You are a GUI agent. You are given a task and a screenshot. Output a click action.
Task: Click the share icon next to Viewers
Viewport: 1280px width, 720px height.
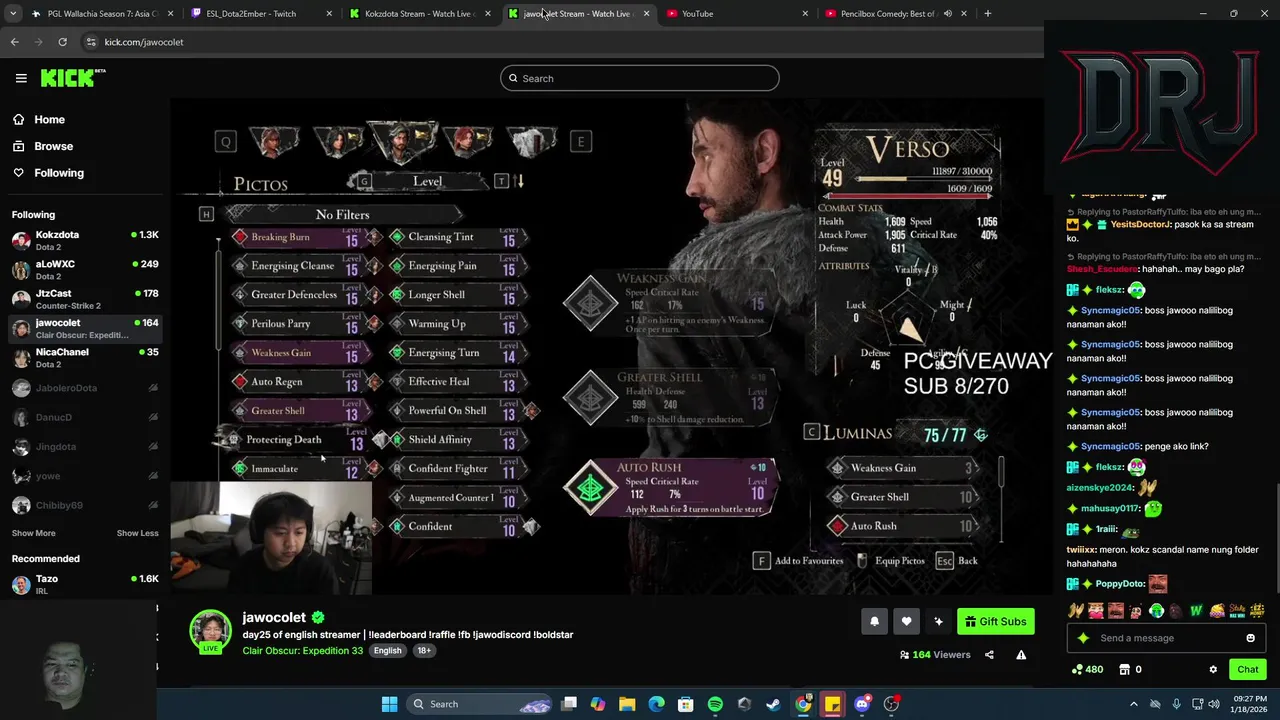[989, 655]
